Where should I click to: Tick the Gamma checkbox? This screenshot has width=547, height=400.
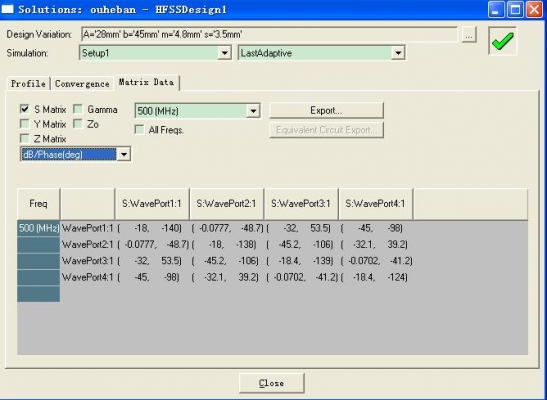(x=78, y=109)
